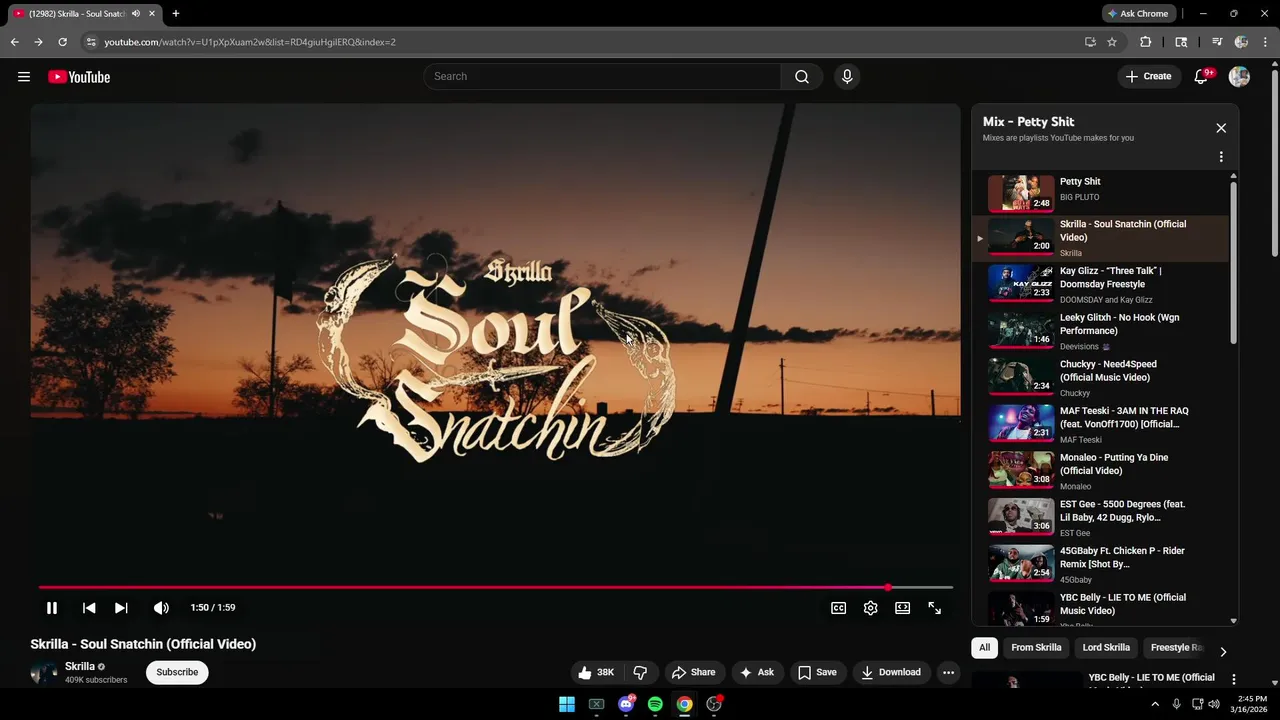Play 45GBaby Rider Remix
This screenshot has height=720, width=1280.
[x=1100, y=564]
